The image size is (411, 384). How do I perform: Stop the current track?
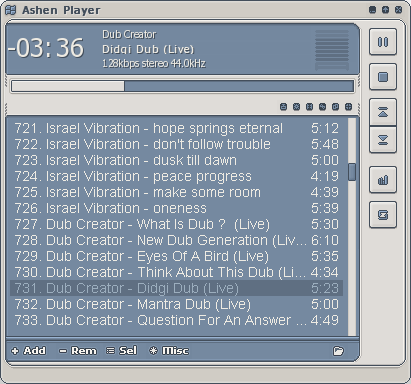pos(383,77)
